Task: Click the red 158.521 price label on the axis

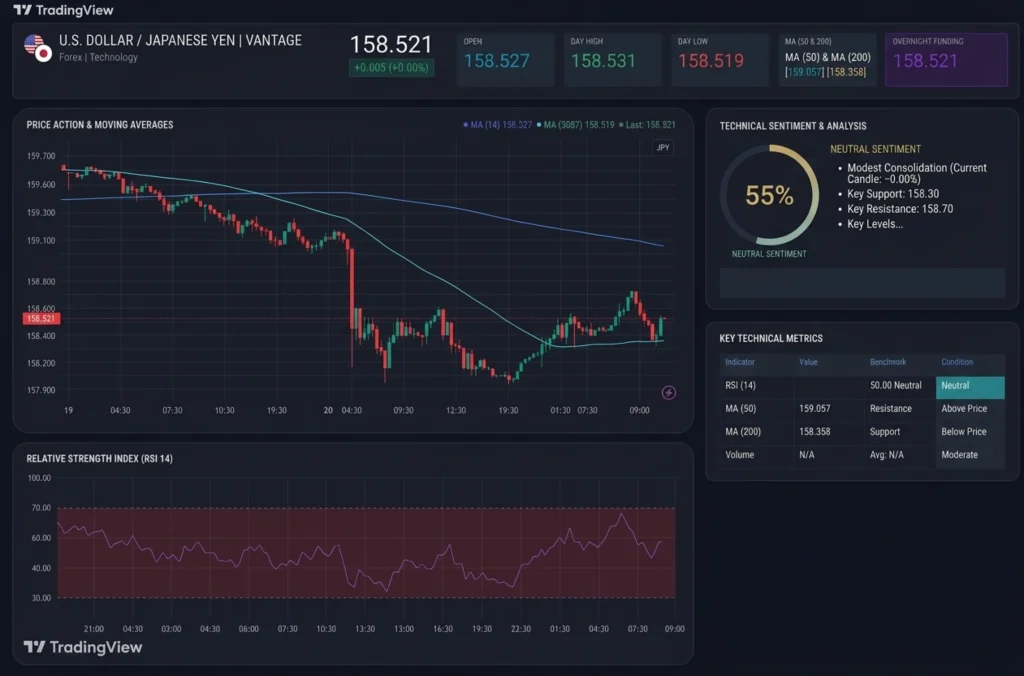Action: point(41,319)
